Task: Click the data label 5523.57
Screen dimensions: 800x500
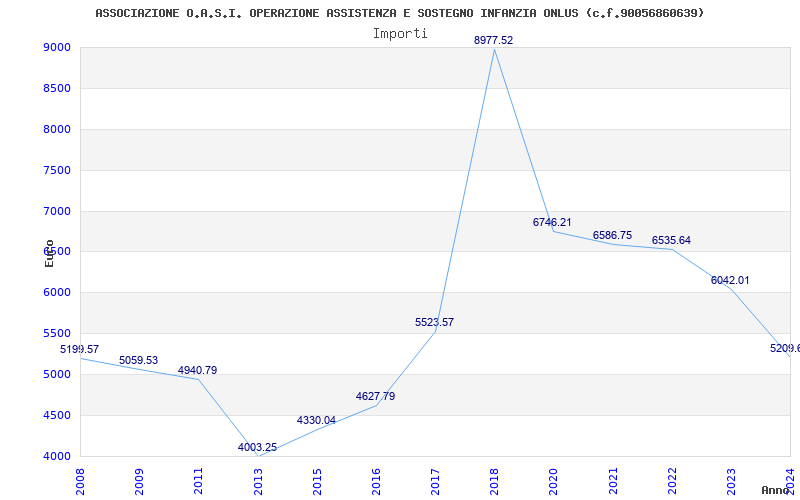Action: [434, 322]
